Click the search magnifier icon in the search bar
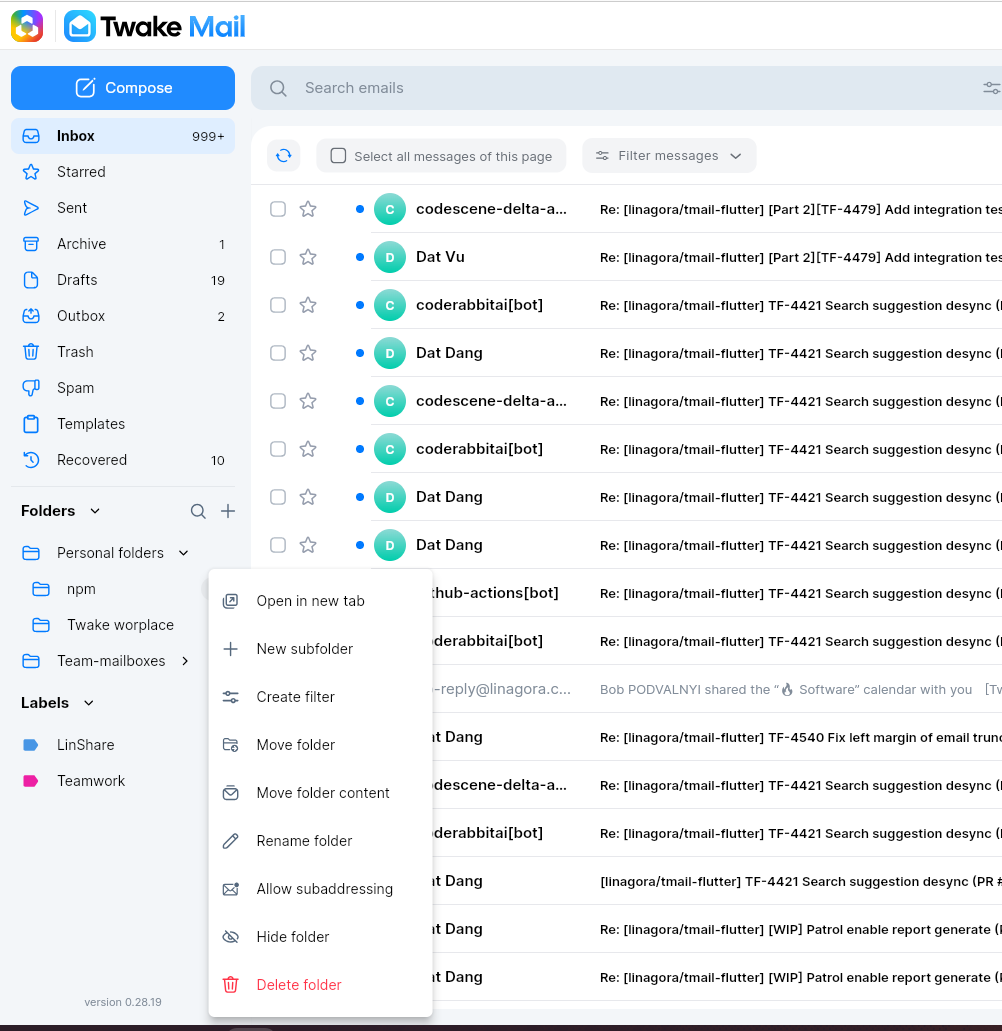Image resolution: width=1002 pixels, height=1031 pixels. click(x=278, y=88)
